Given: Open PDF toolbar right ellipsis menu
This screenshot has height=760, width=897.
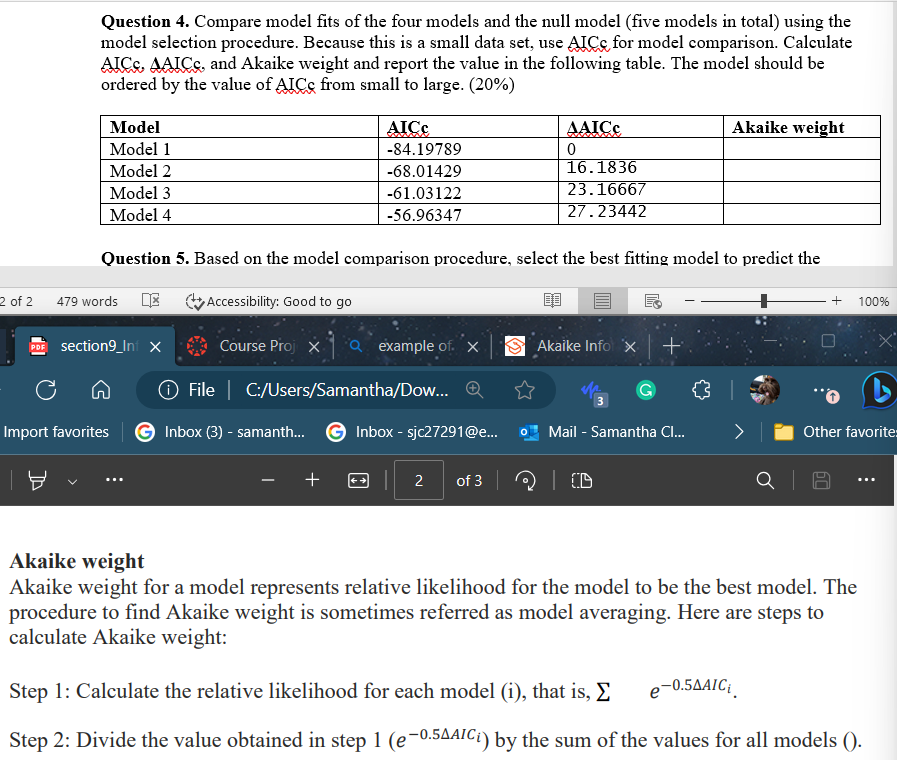Looking at the screenshot, I should coord(866,479).
